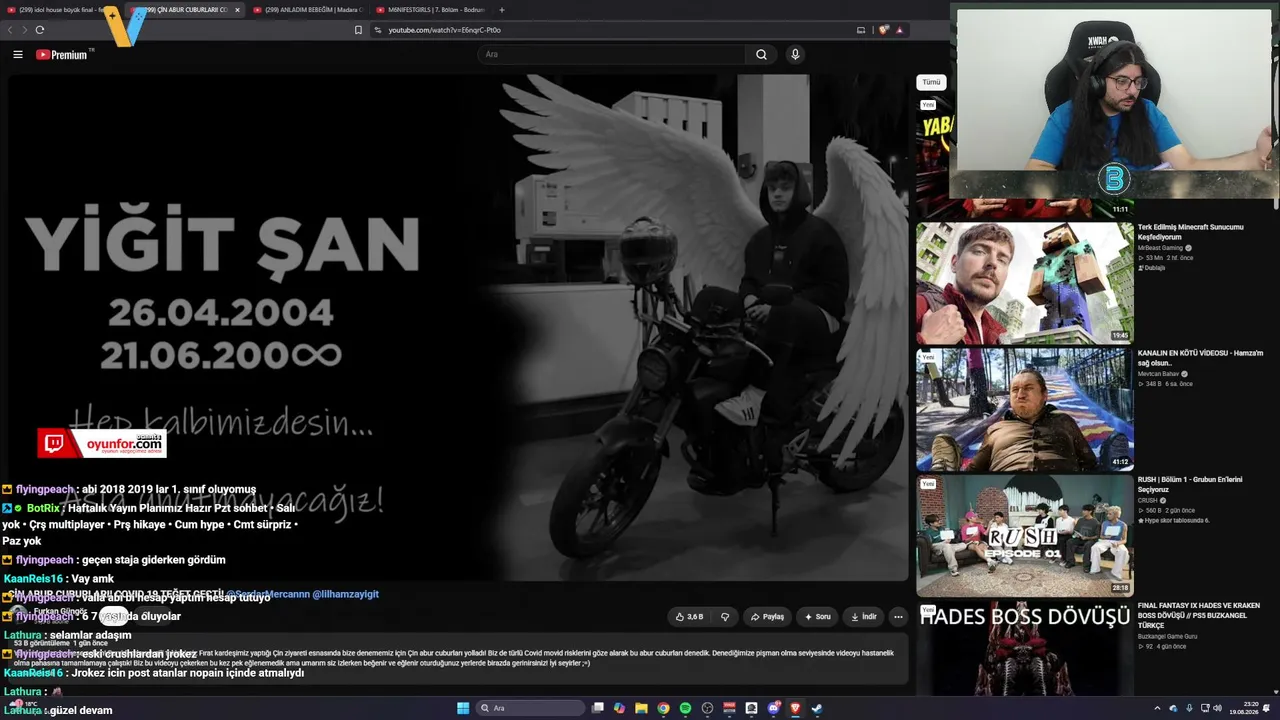Switch to Brave browser on the taskbar
This screenshot has height=720, width=1280.
pos(795,708)
